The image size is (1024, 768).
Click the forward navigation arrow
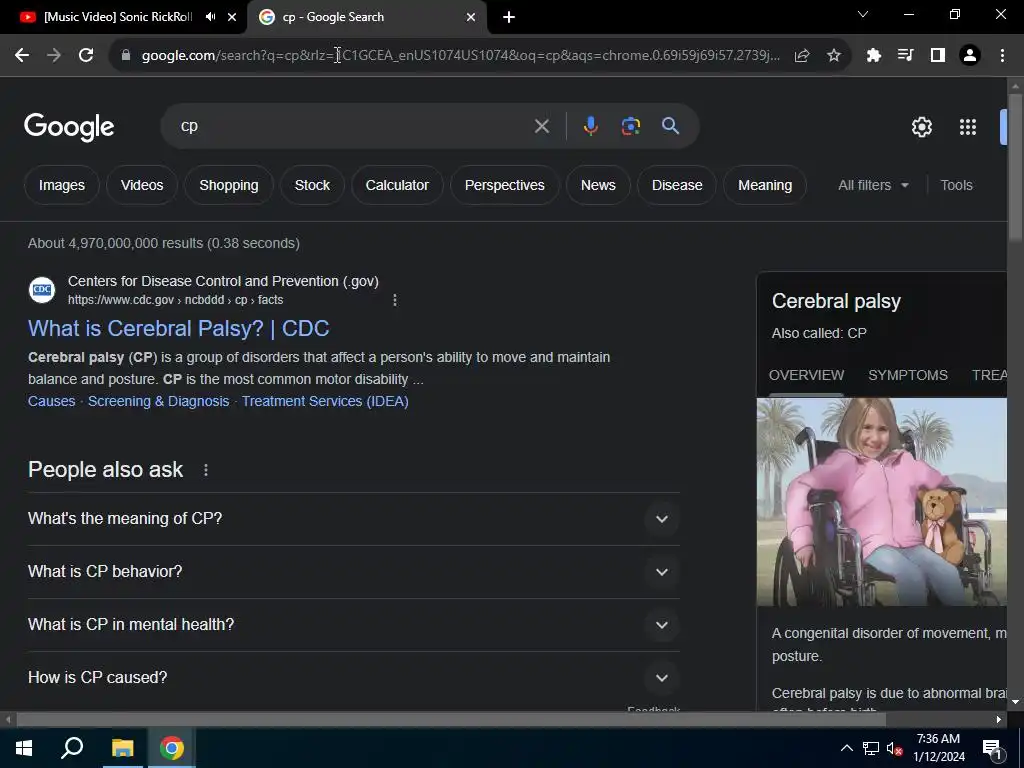tap(54, 56)
